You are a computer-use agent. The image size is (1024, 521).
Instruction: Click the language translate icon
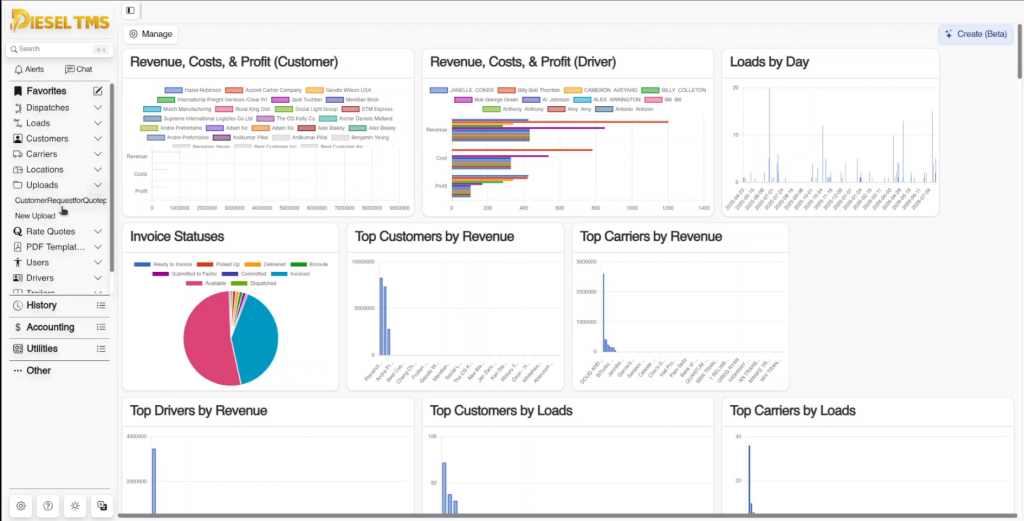tap(102, 506)
